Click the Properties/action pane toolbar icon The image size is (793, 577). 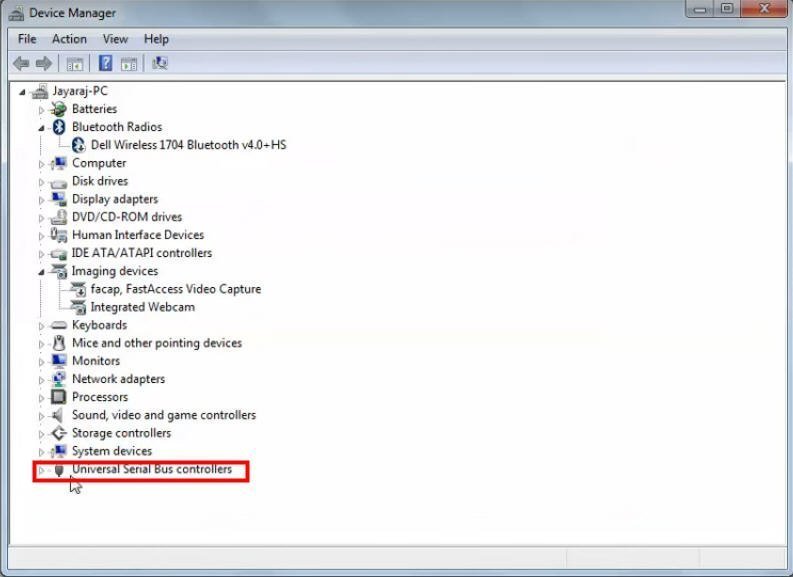128,64
